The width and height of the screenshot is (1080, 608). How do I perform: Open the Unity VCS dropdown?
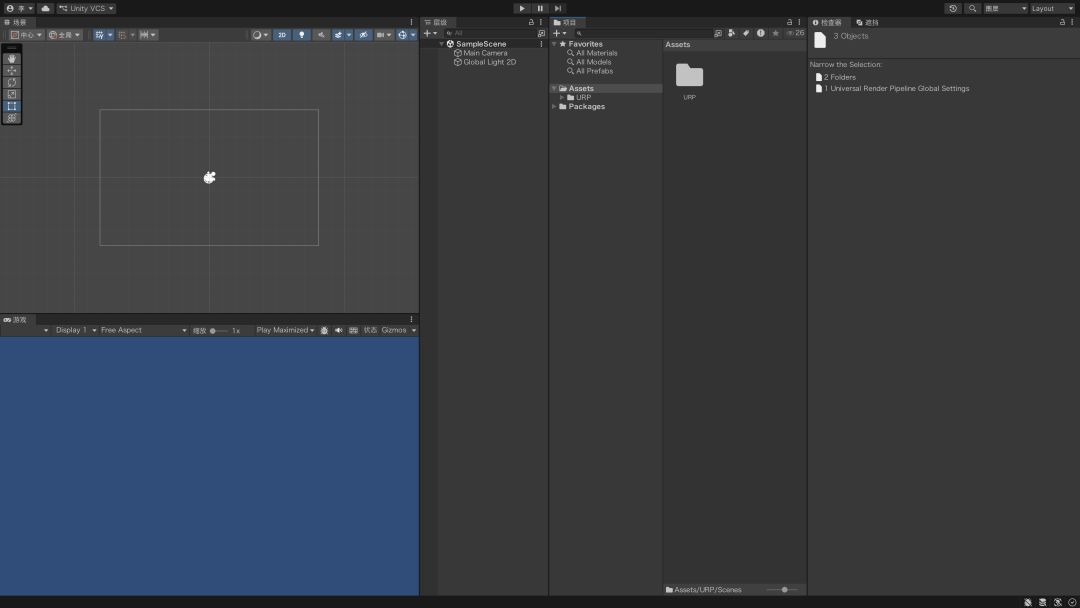87,8
